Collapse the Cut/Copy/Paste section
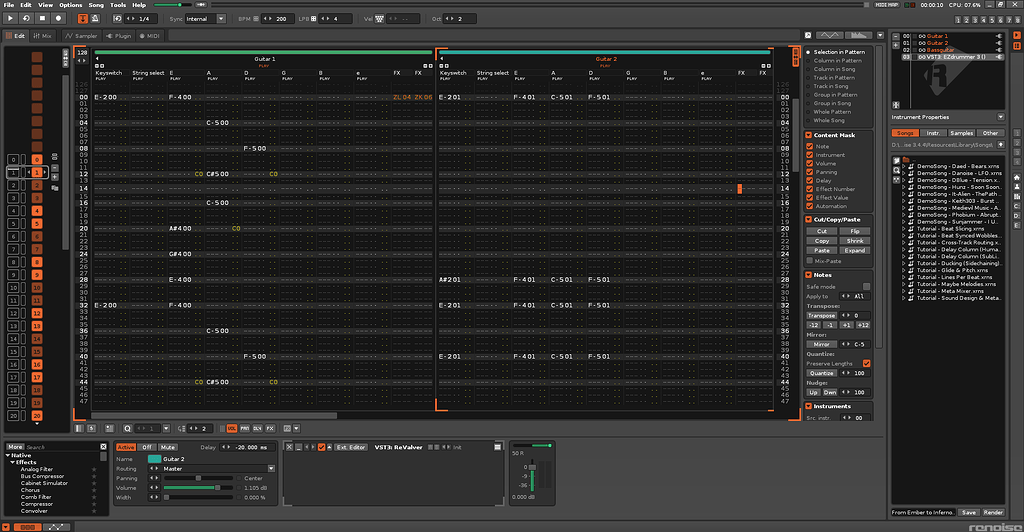This screenshot has width=1024, height=532. click(808, 219)
